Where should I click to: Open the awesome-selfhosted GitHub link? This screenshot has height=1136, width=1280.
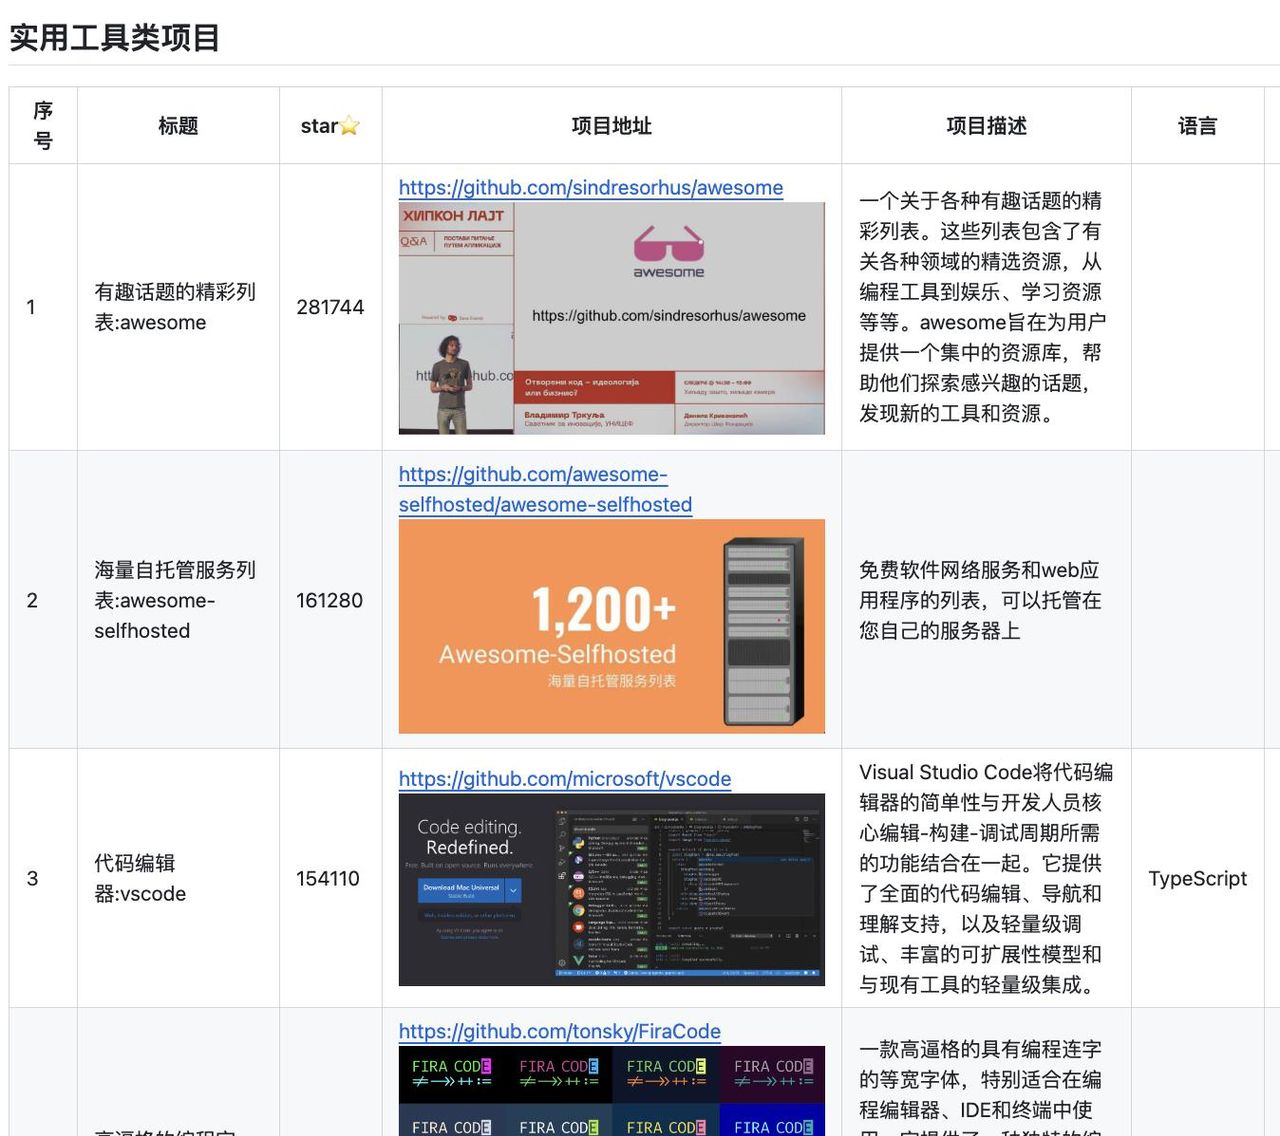coord(545,489)
